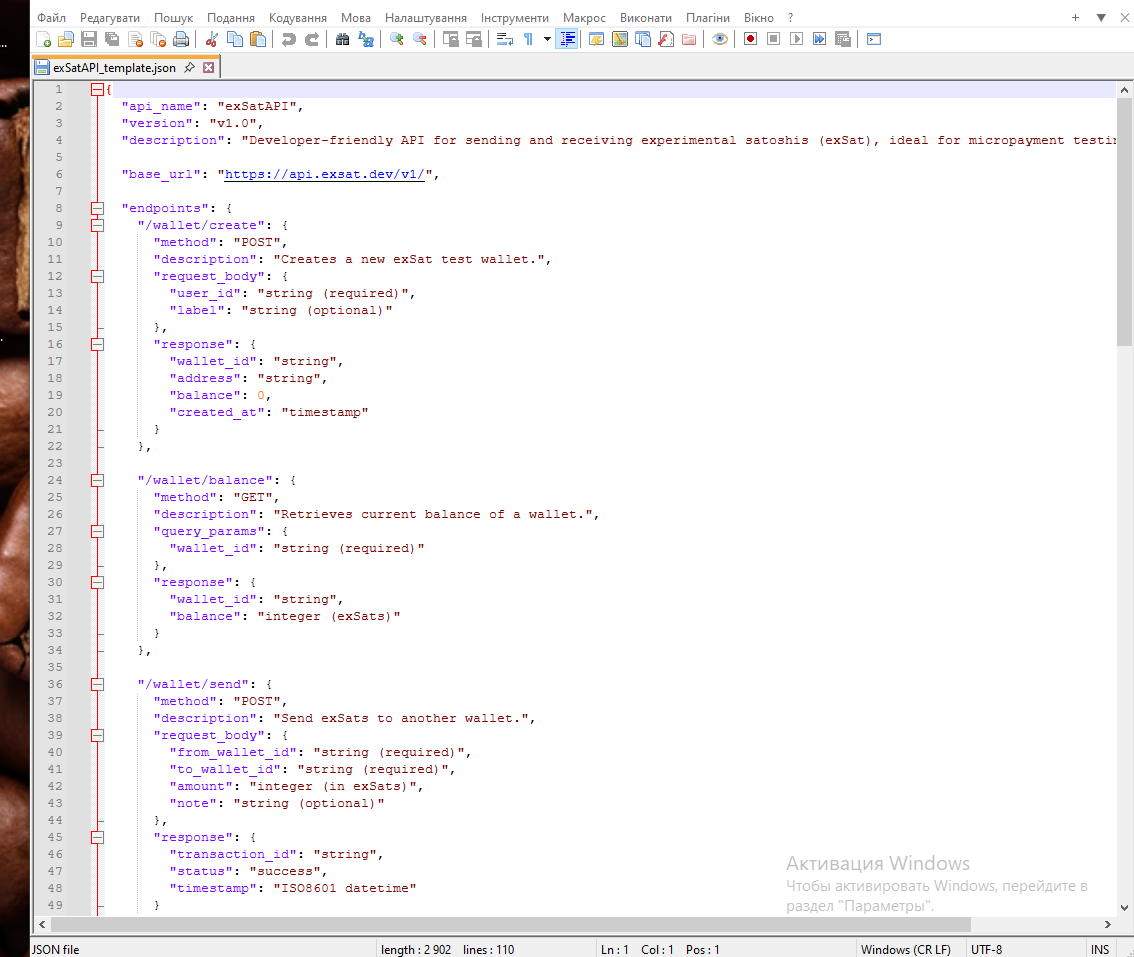Image resolution: width=1134 pixels, height=957 pixels.
Task: Open the Редагувати menu
Action: click(110, 17)
